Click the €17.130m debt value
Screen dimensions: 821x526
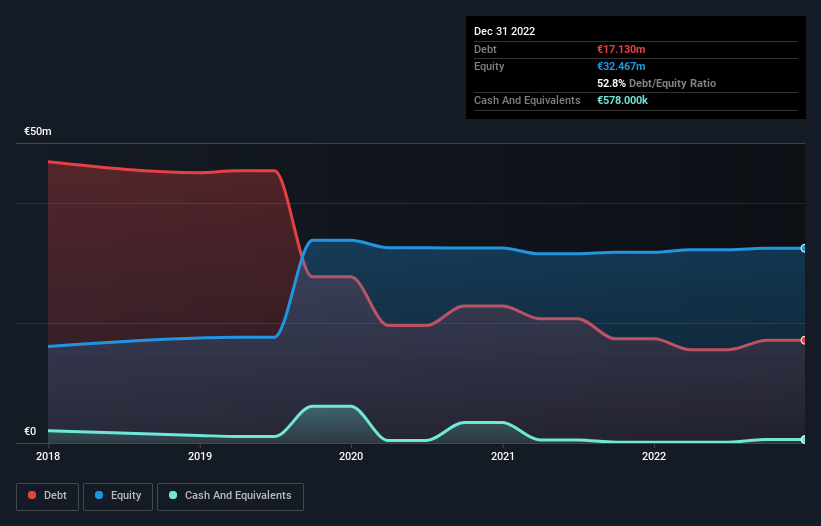pos(621,49)
